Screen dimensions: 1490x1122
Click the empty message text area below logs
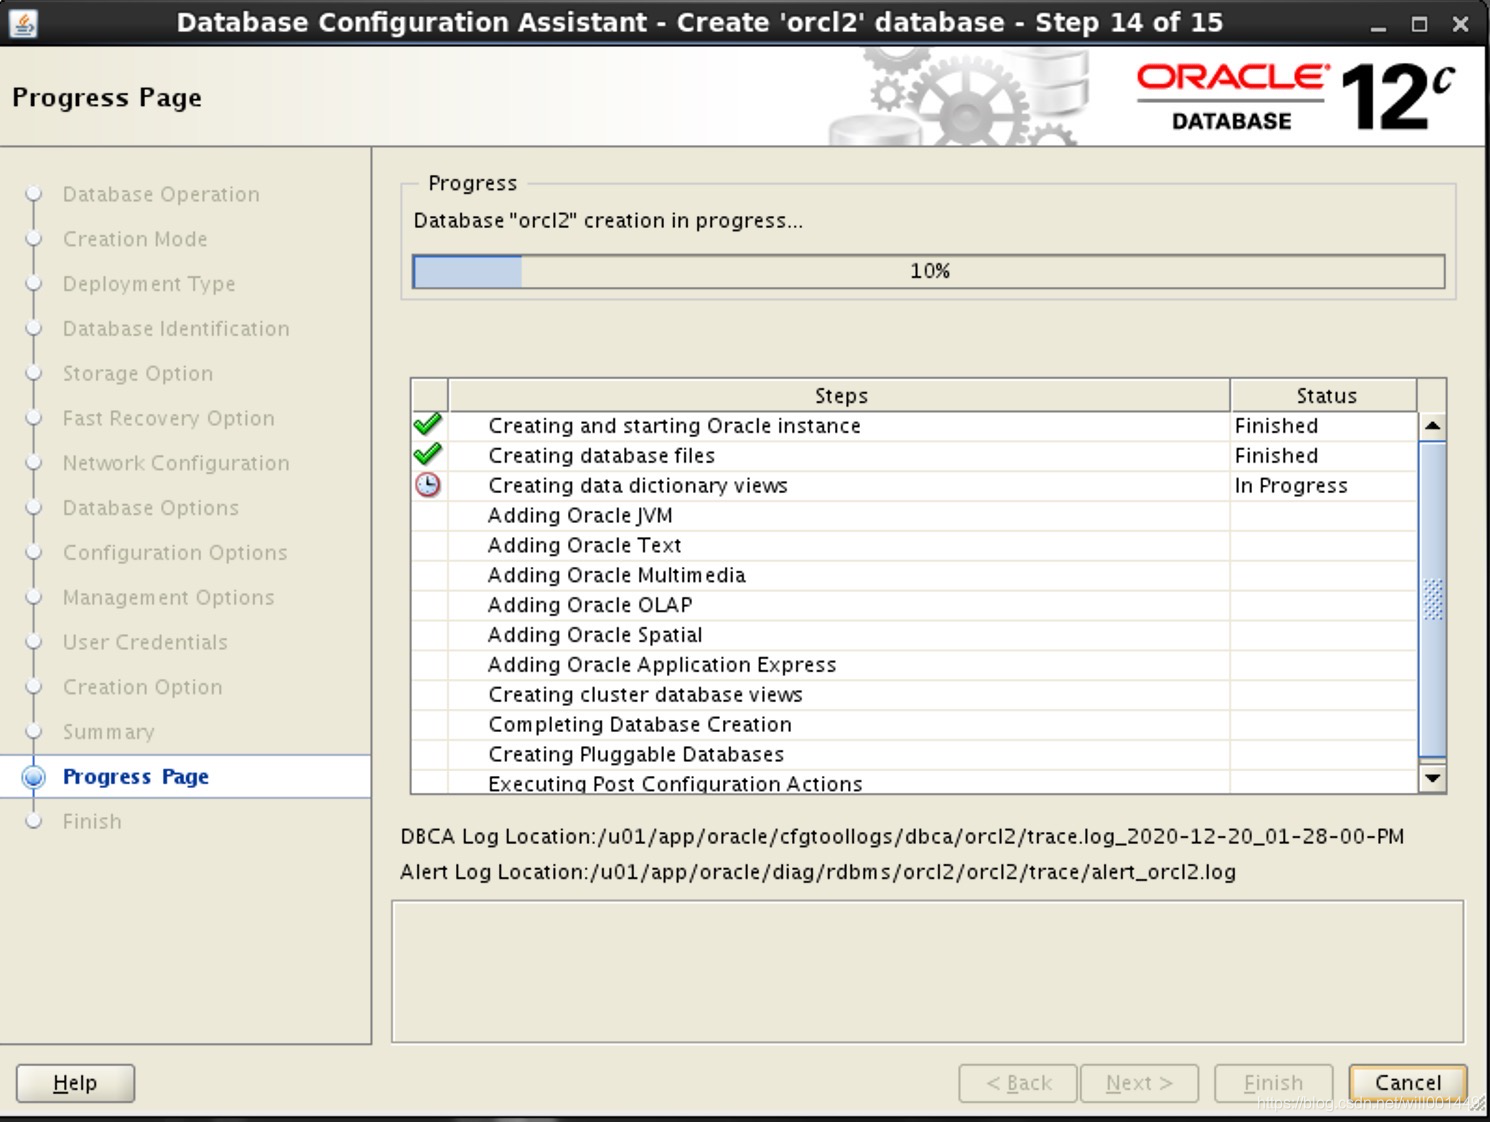(x=927, y=972)
